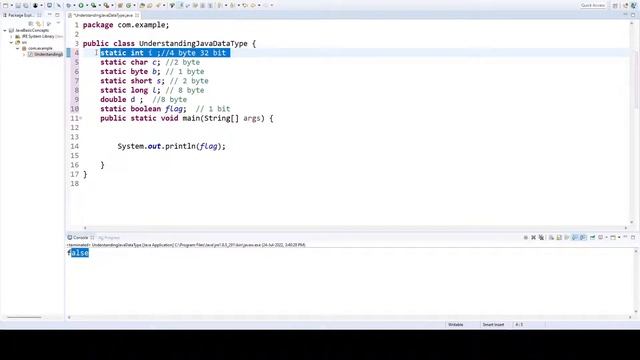Open the Run dropdown arrow beside green button
Image resolution: width=640 pixels, height=360 pixels.
click(x=87, y=5)
